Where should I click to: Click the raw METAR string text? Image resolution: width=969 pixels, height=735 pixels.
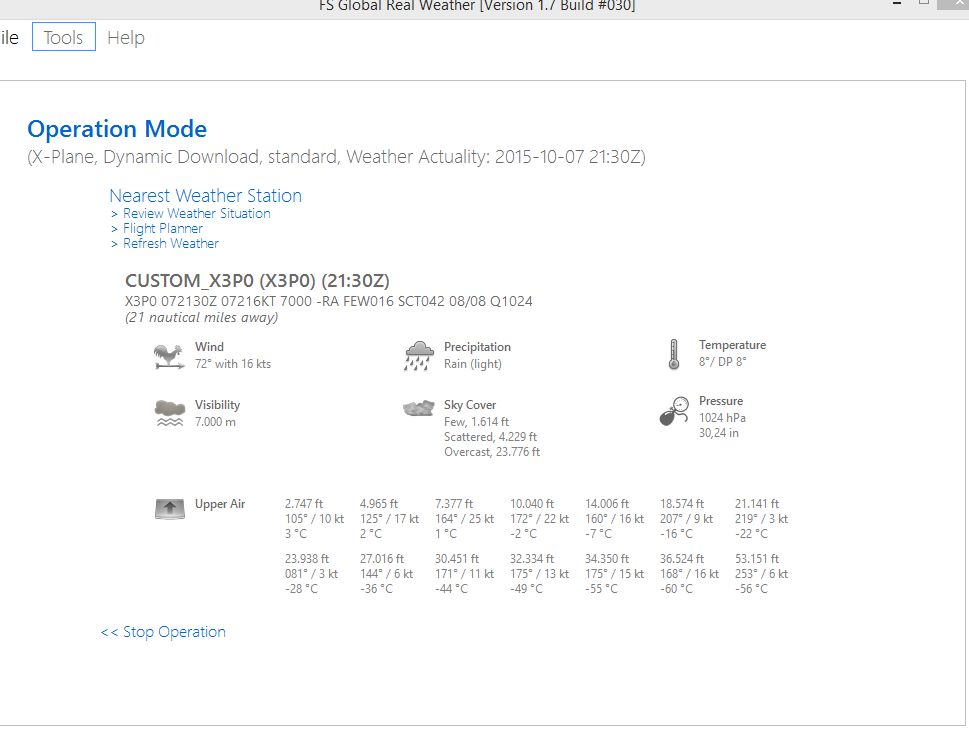[x=328, y=301]
